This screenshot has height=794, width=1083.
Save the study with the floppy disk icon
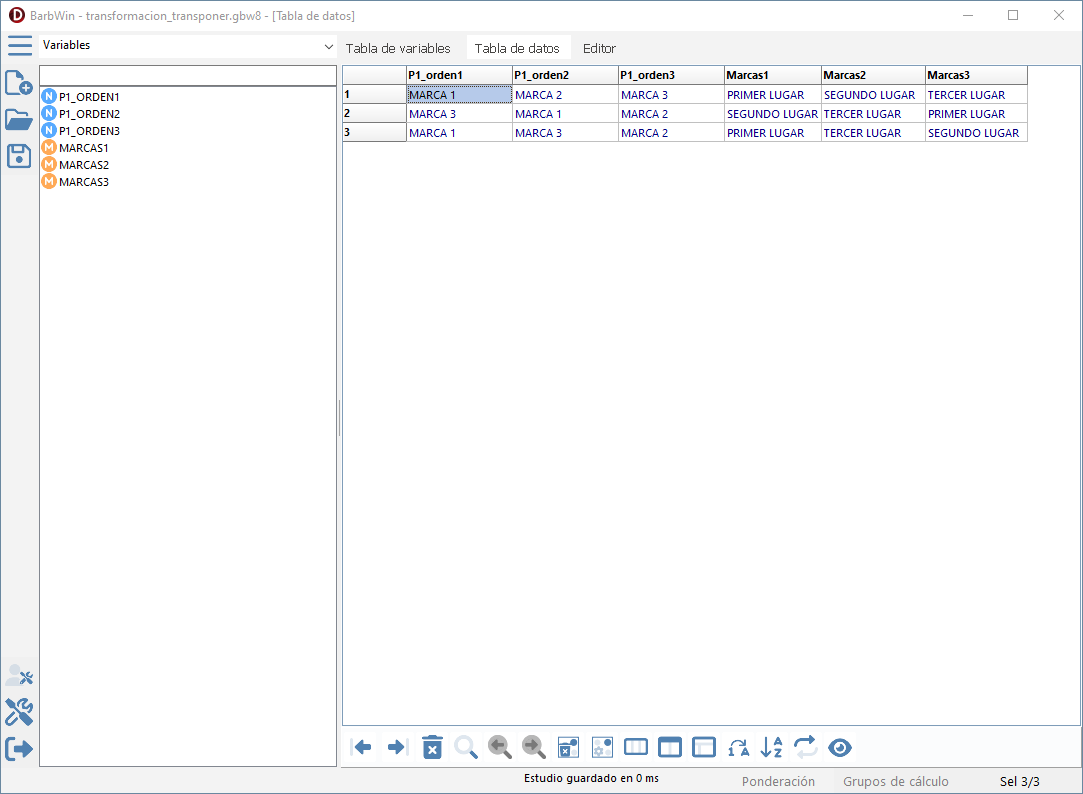coord(19,156)
